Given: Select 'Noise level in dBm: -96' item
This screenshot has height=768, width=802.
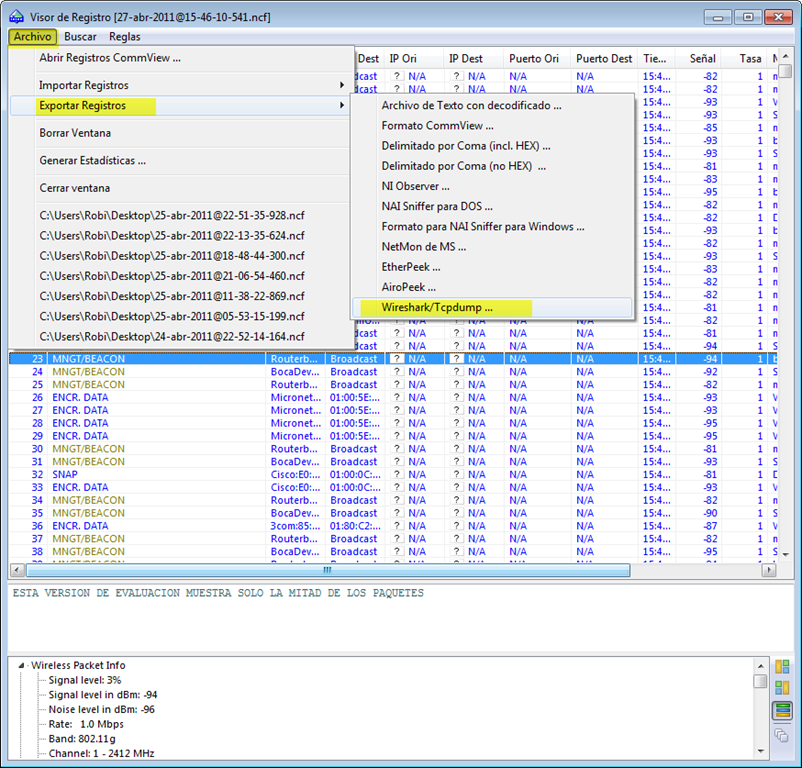Looking at the screenshot, I should pos(101,709).
